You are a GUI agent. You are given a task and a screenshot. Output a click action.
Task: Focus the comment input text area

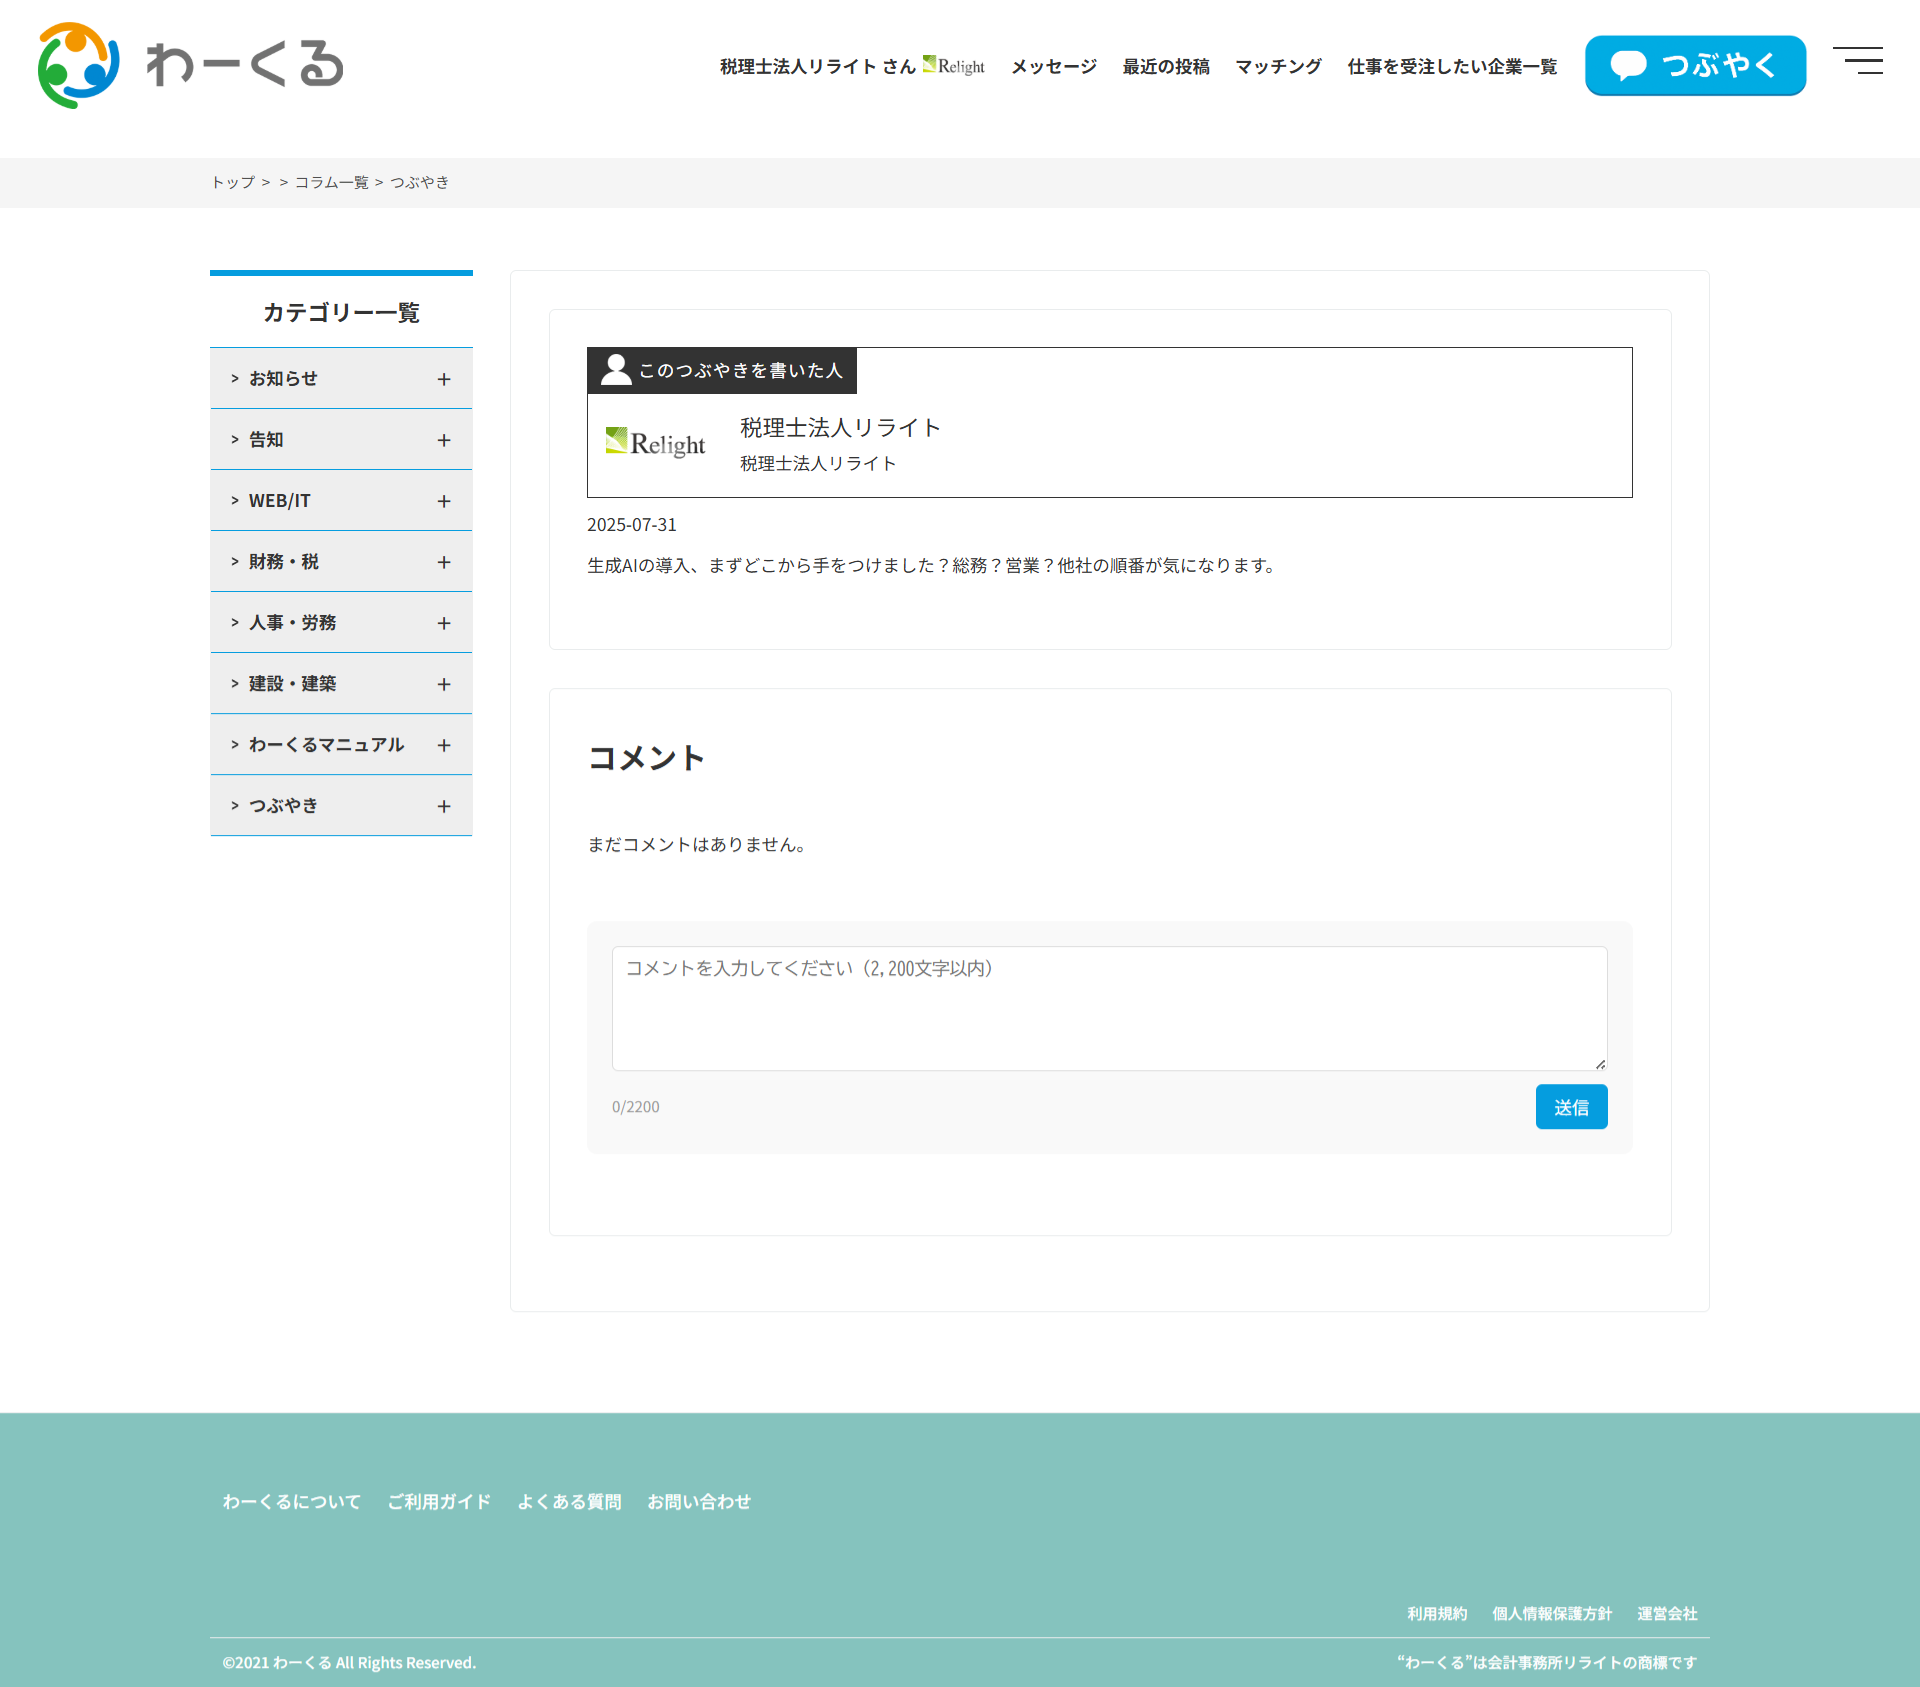(1109, 1008)
